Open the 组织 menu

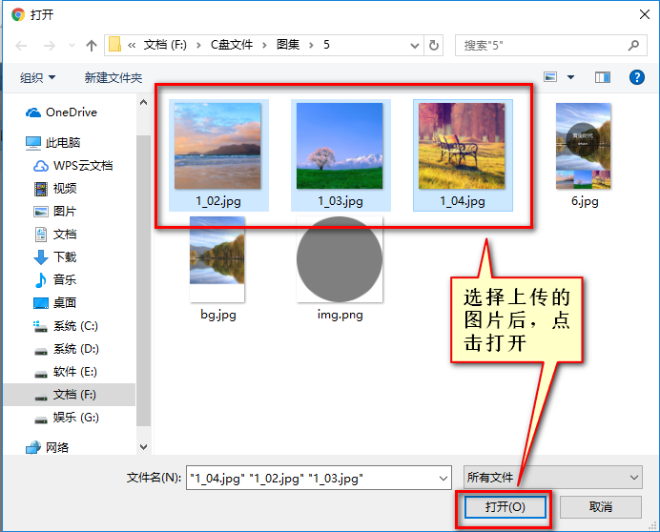tap(38, 77)
